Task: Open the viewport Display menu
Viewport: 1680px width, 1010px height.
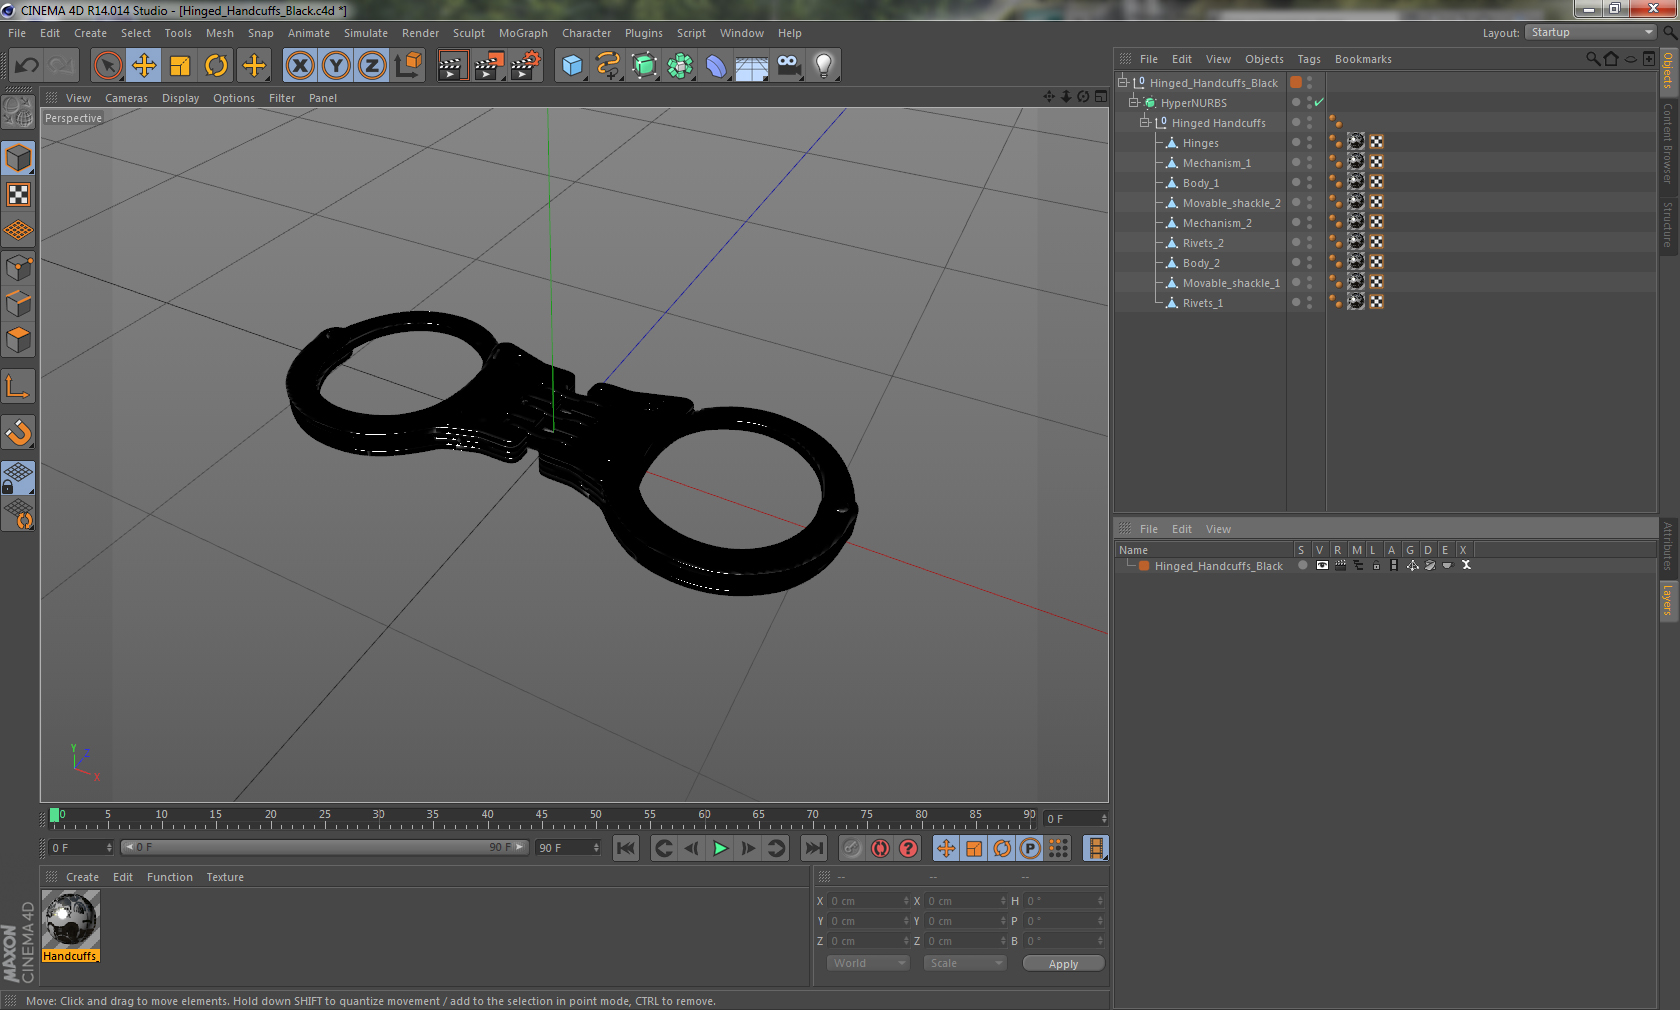Action: (180, 98)
